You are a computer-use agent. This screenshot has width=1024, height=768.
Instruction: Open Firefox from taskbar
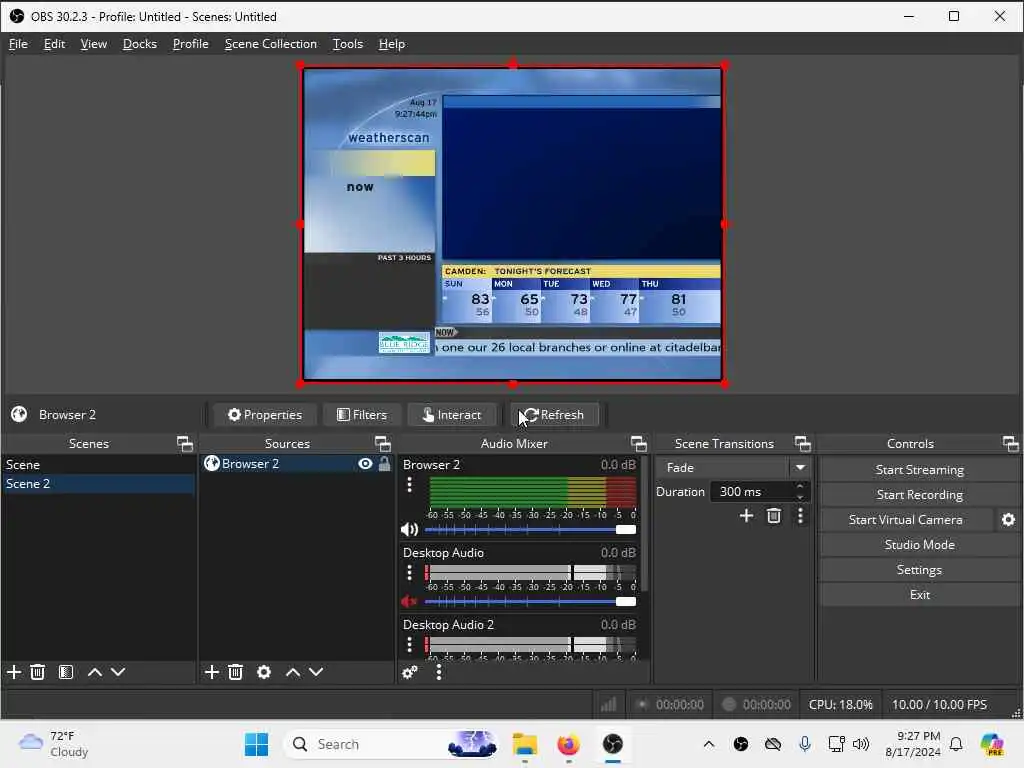coord(569,744)
